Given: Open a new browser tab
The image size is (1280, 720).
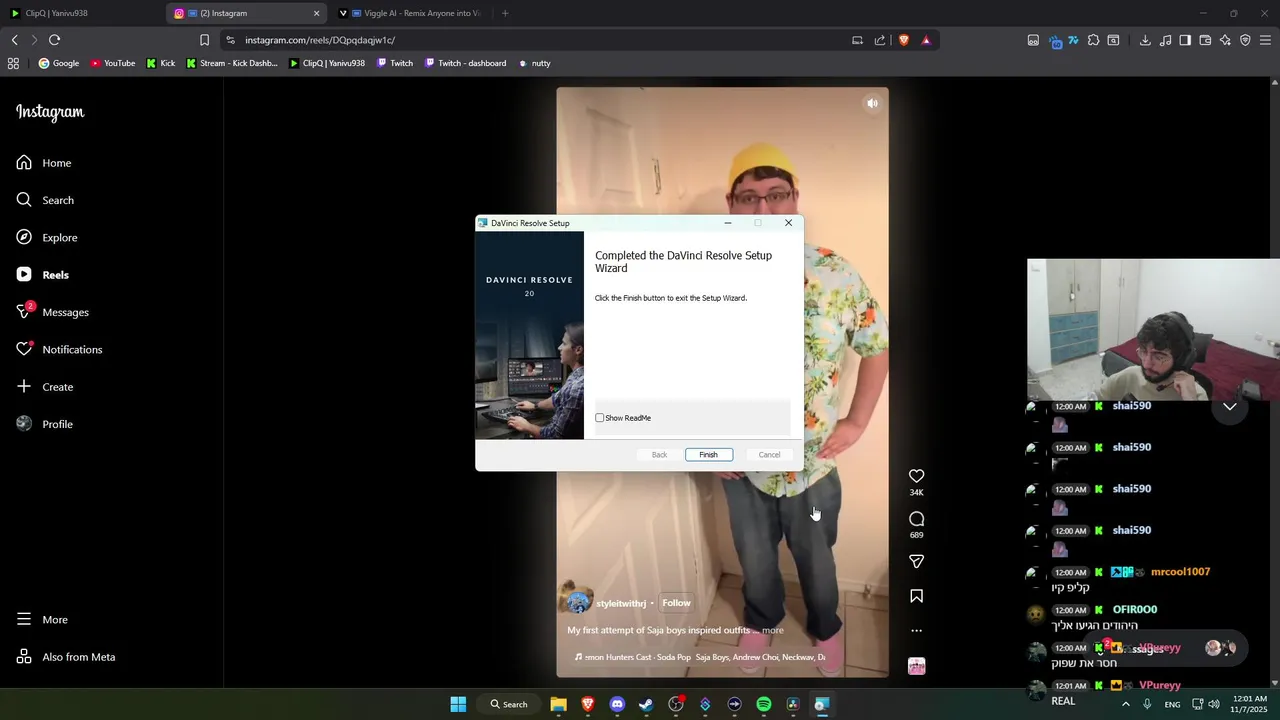Looking at the screenshot, I should pos(505,13).
